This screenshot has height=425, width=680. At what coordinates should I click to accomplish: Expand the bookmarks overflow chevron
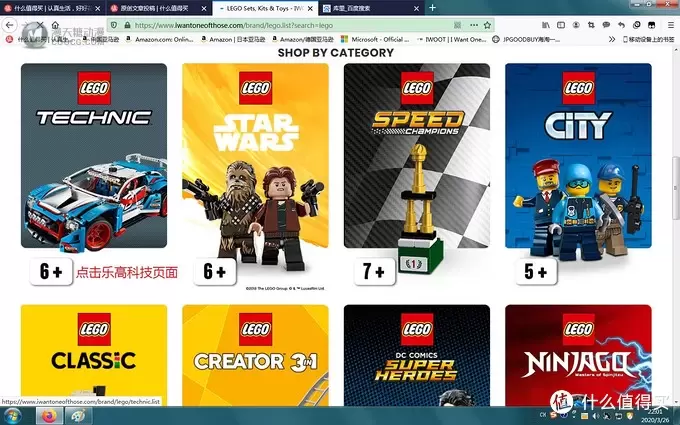coord(611,39)
